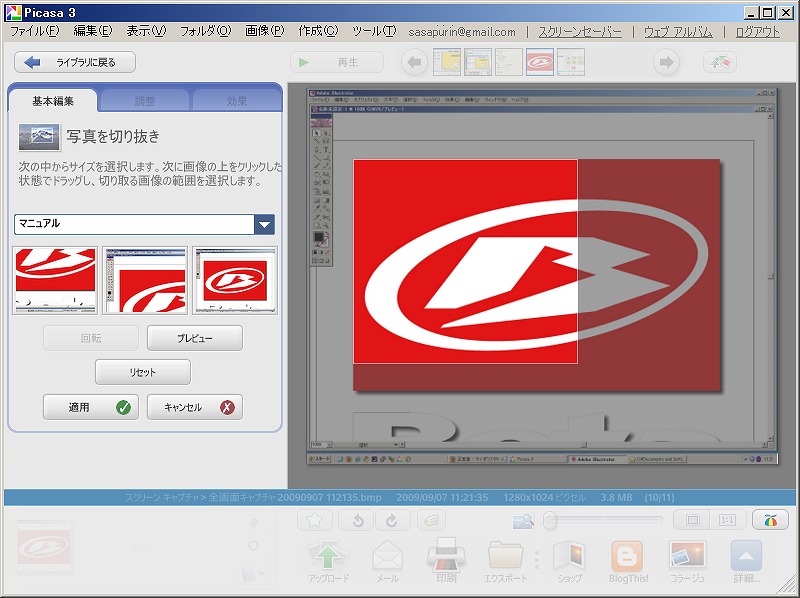Viewport: 800px width, 598px height.
Task: Cancel the crop with キャンセル button
Action: (195, 407)
